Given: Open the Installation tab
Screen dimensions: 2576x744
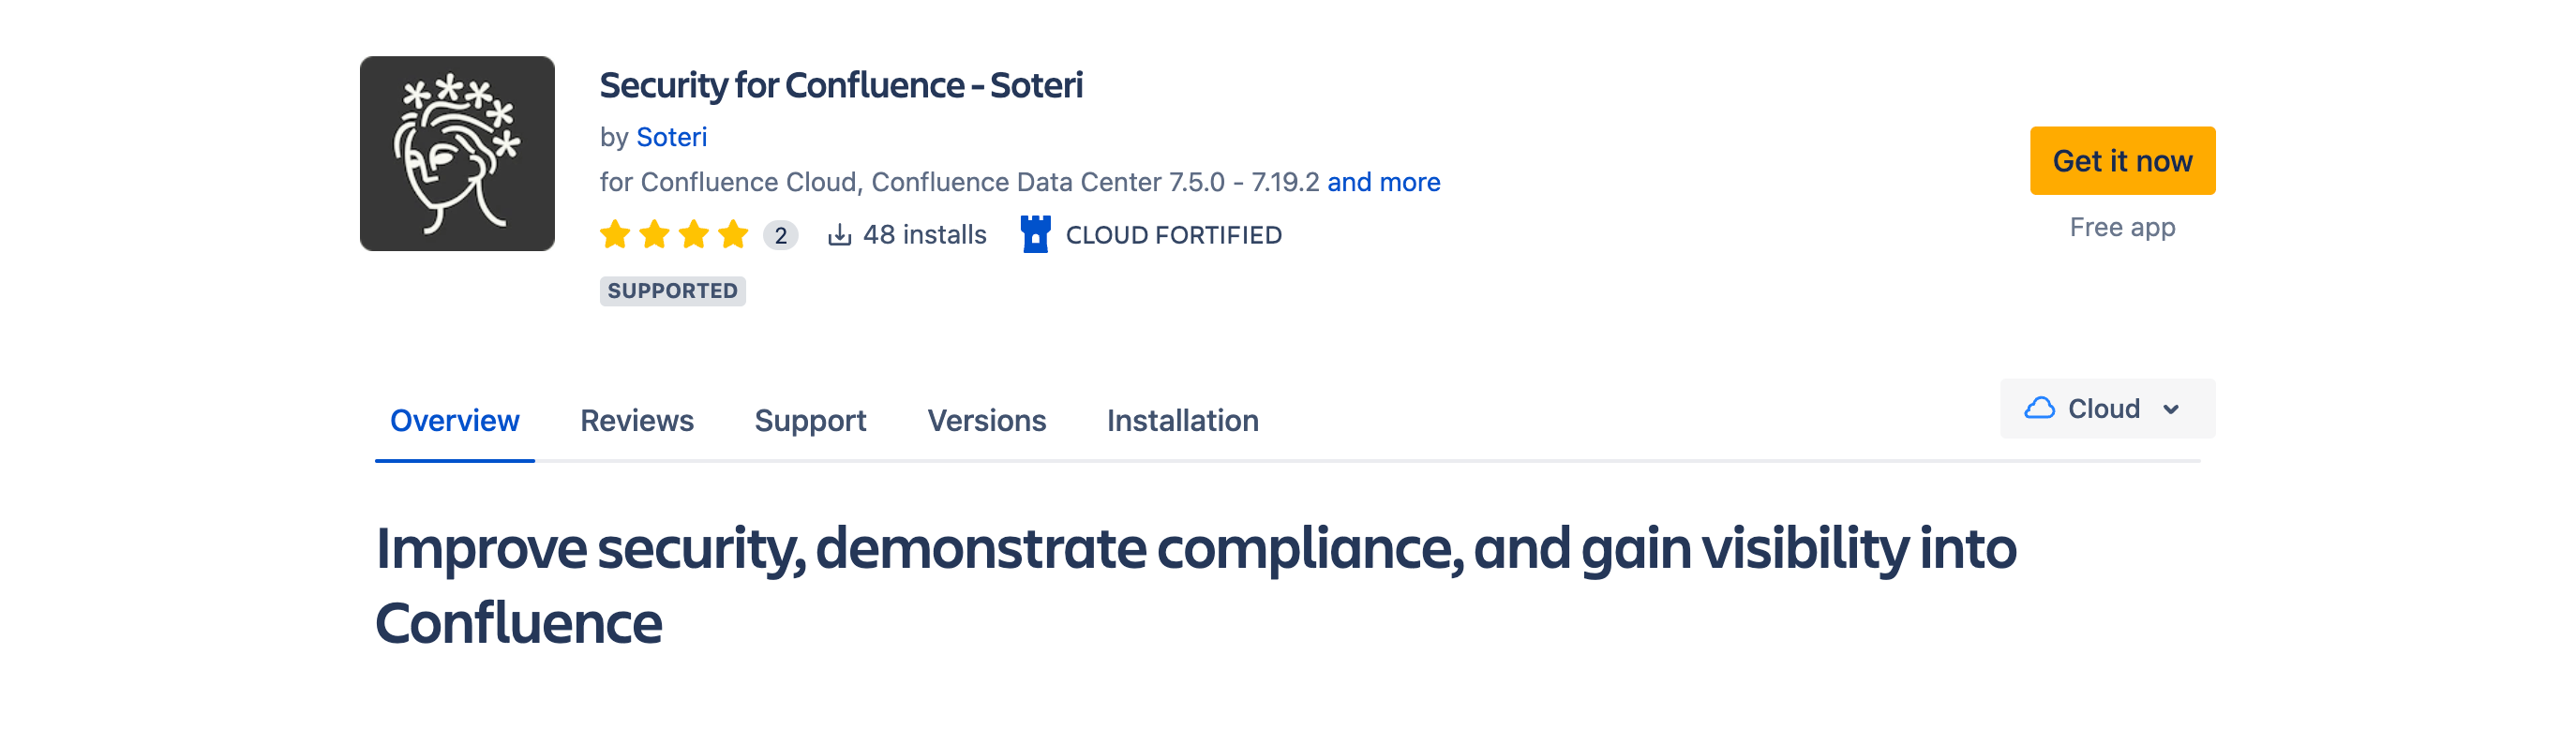Looking at the screenshot, I should pos(1183,420).
